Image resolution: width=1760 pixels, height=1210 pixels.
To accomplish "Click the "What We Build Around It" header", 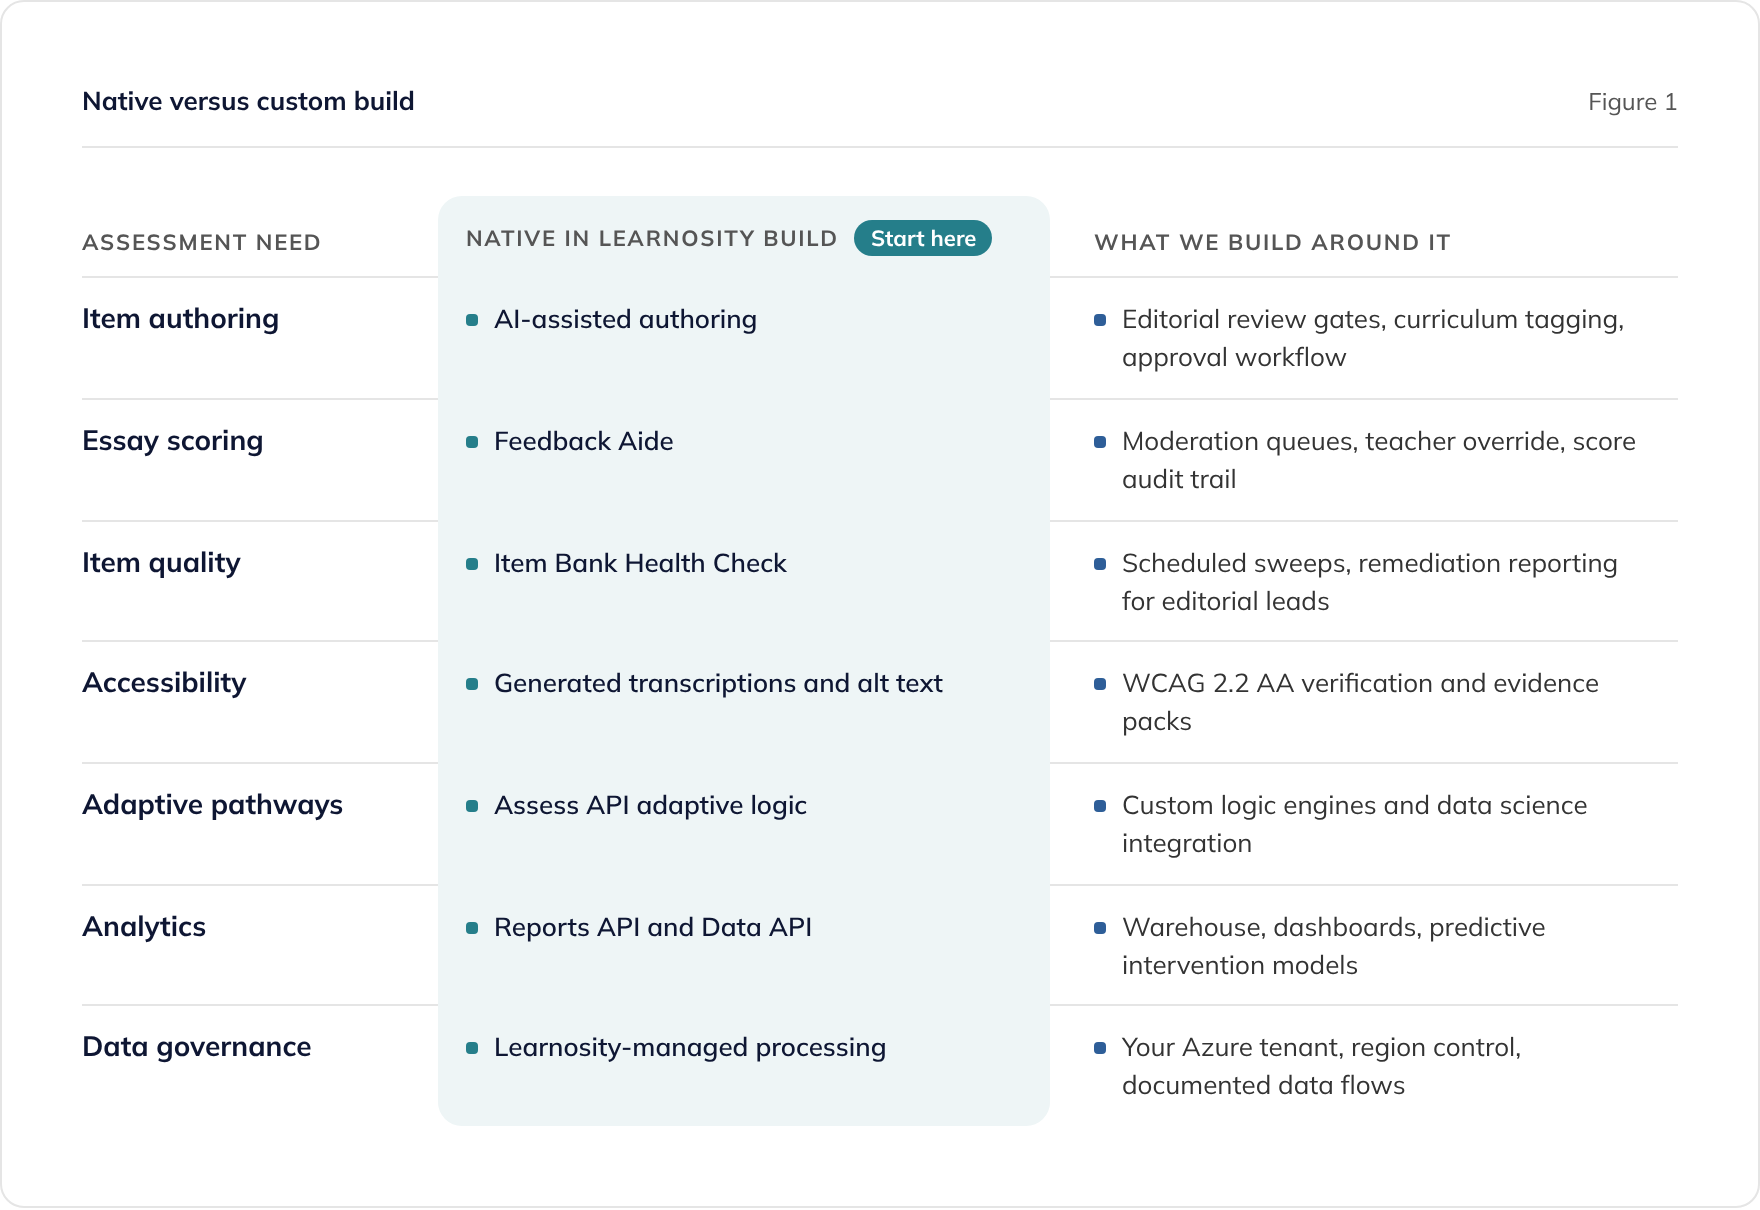I will [1272, 242].
